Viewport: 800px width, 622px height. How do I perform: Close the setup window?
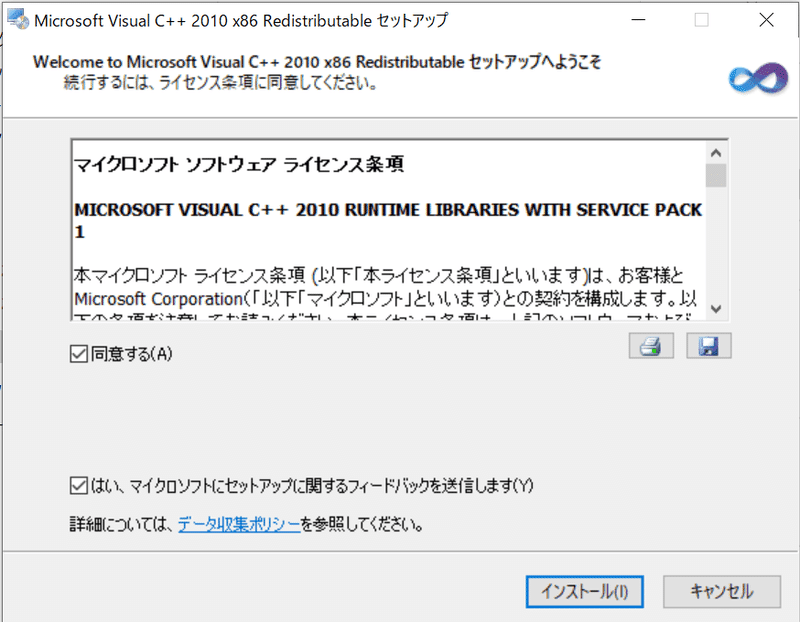[x=766, y=20]
